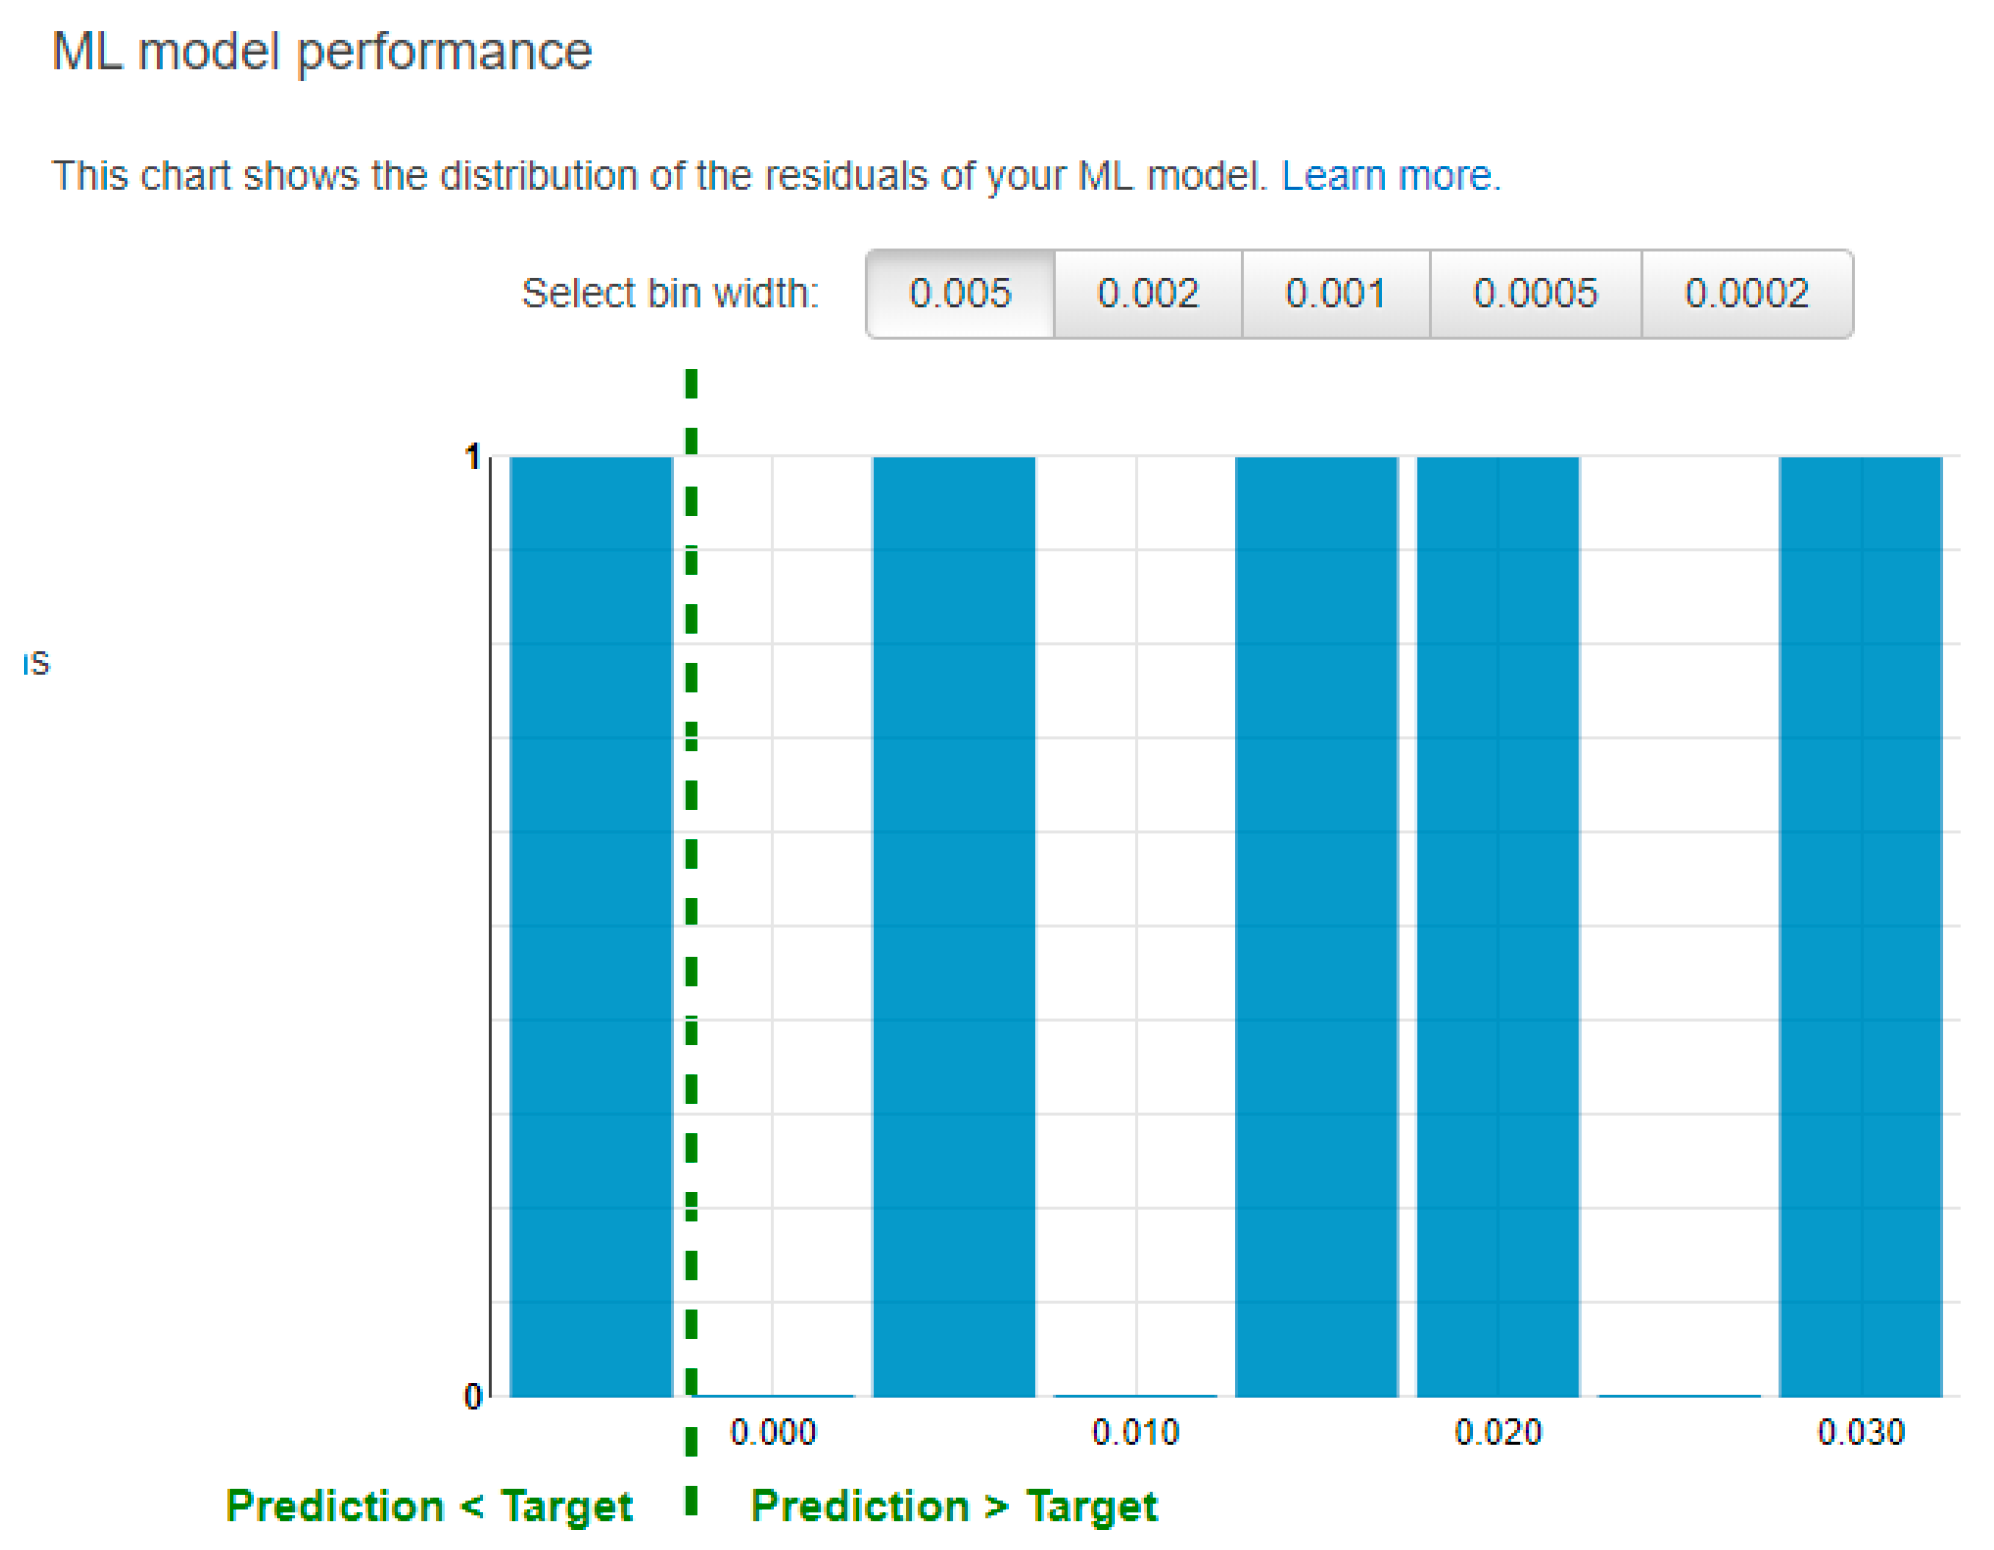Click the histogram bar above the 0.020 label

(x=1497, y=925)
